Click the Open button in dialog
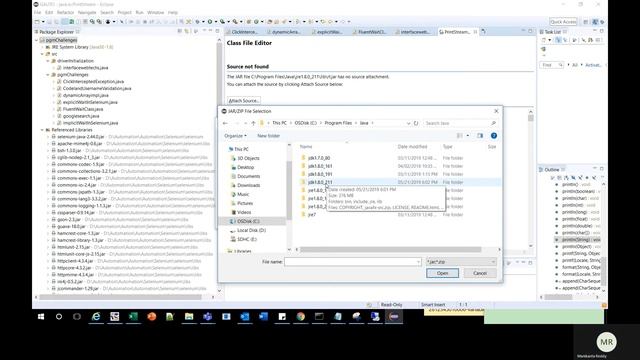Image resolution: width=640 pixels, height=360 pixels. pyautogui.click(x=442, y=273)
